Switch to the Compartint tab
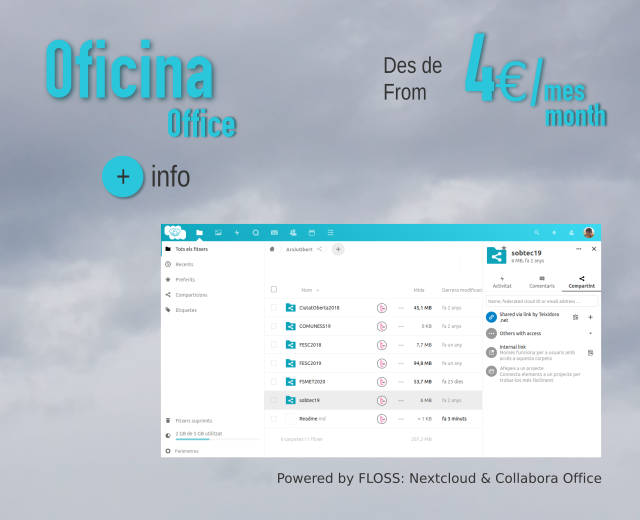This screenshot has height=520, width=640. point(581,282)
